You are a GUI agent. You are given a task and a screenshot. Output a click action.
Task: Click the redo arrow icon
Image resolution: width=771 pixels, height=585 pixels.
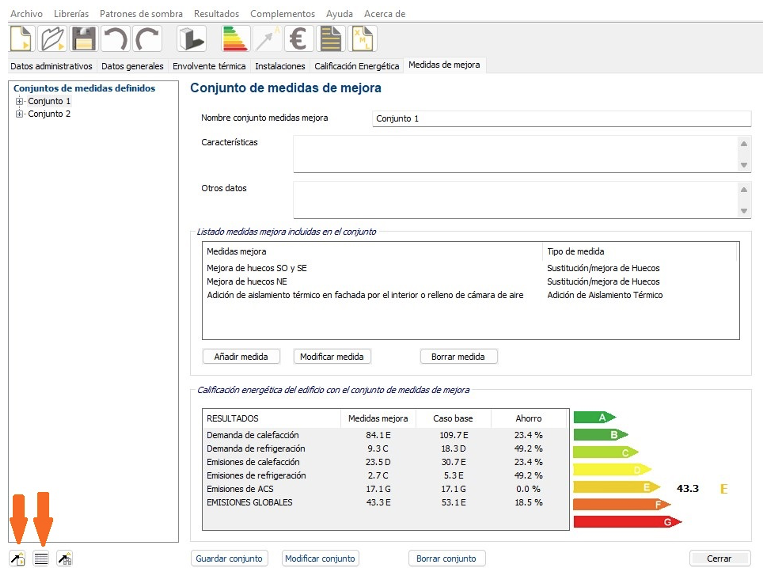[x=148, y=39]
